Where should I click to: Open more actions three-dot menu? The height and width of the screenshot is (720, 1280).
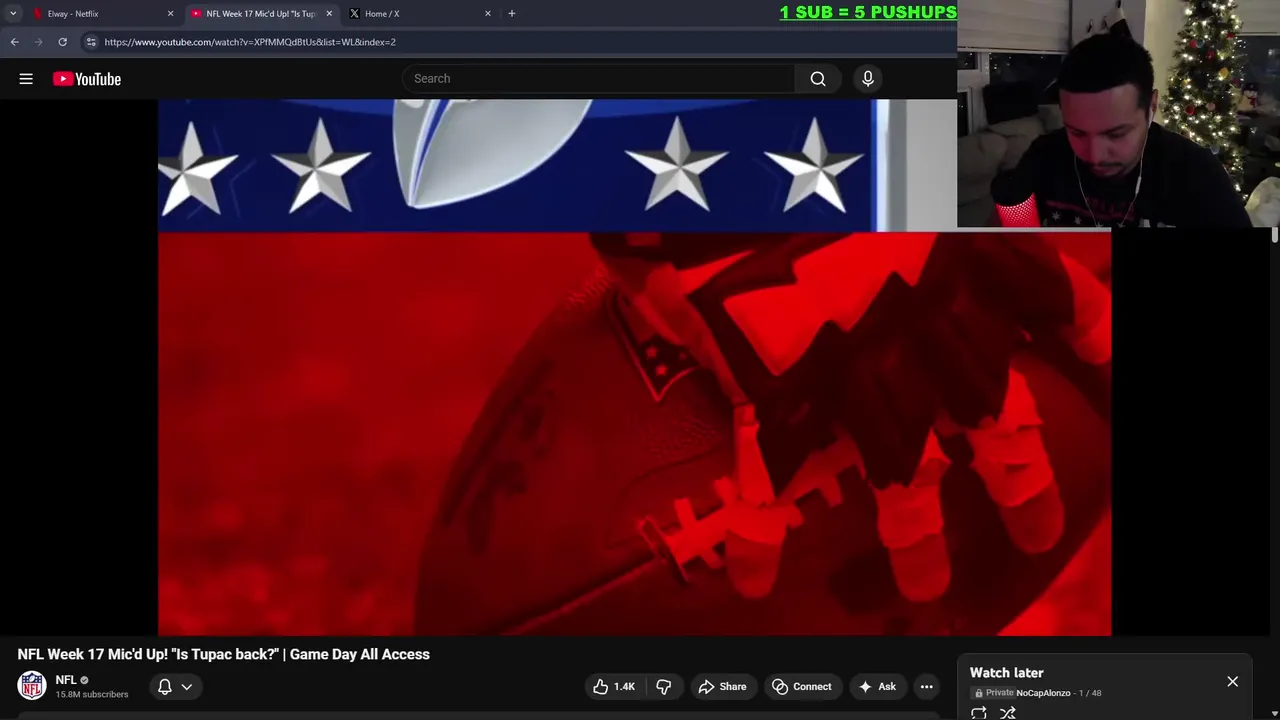pos(927,687)
